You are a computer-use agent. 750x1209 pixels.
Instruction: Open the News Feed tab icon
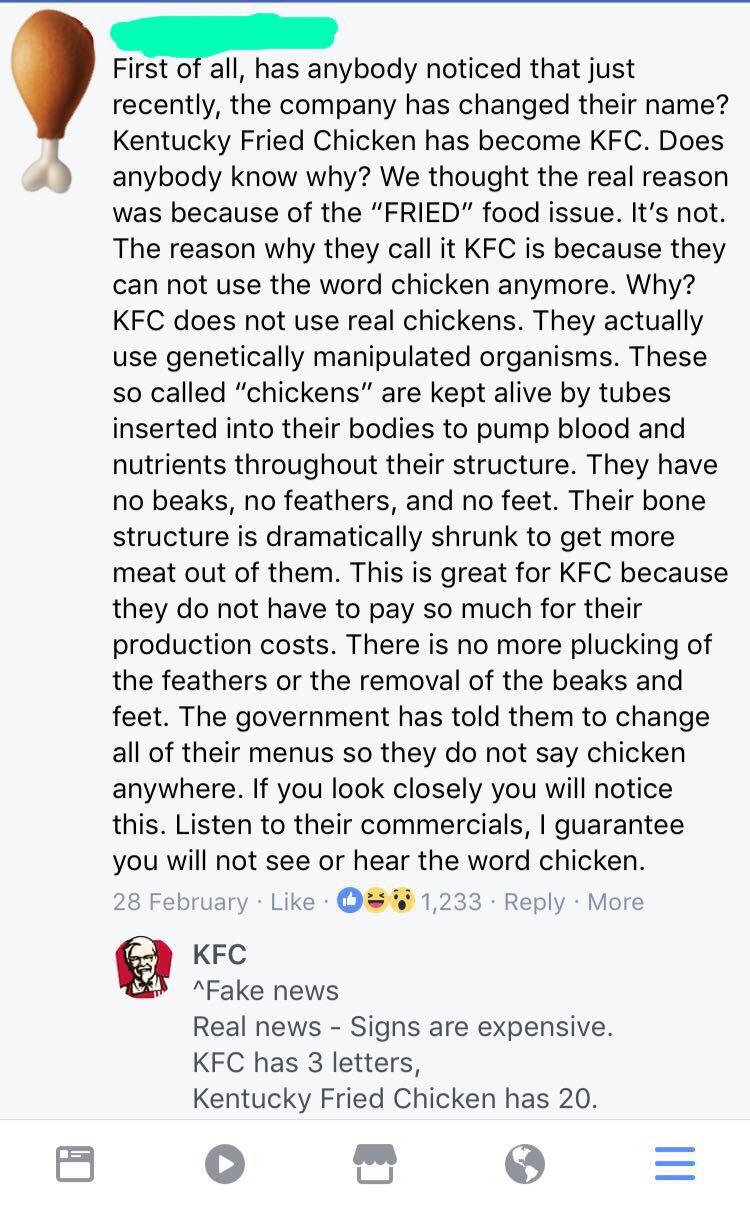pos(75,1164)
